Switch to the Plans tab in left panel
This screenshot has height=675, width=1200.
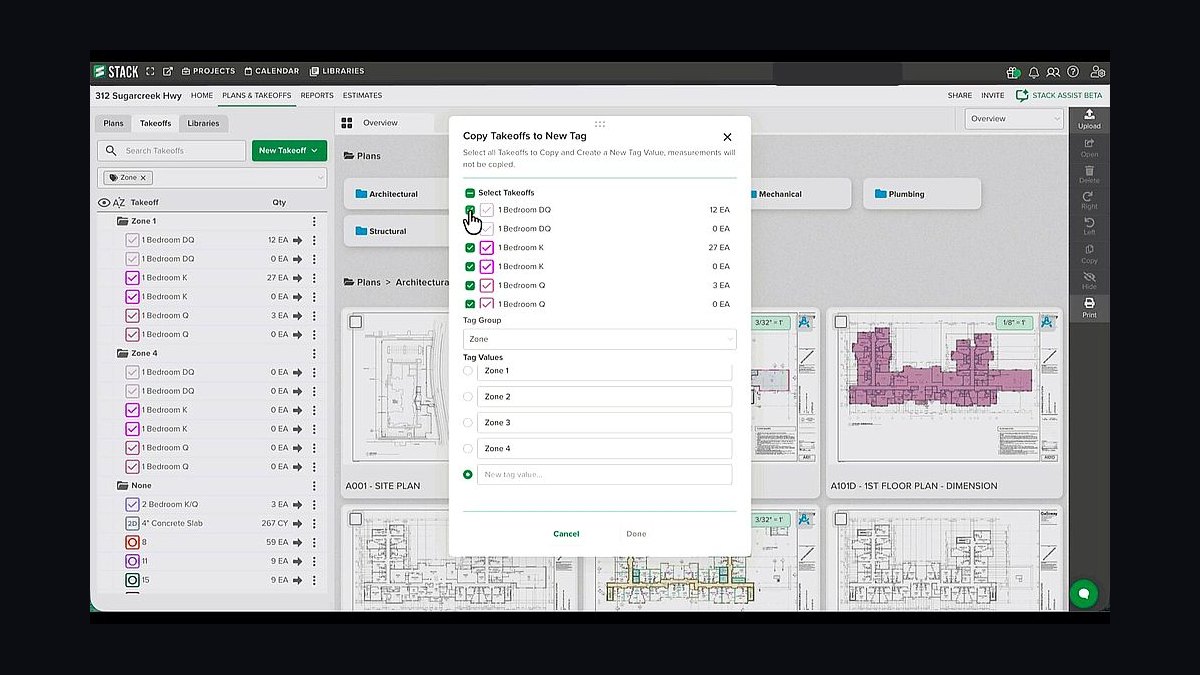click(x=114, y=124)
